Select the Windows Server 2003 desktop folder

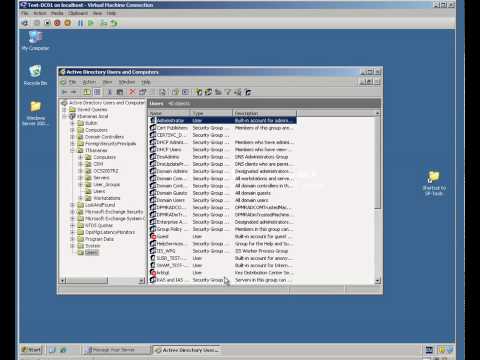[x=35, y=113]
